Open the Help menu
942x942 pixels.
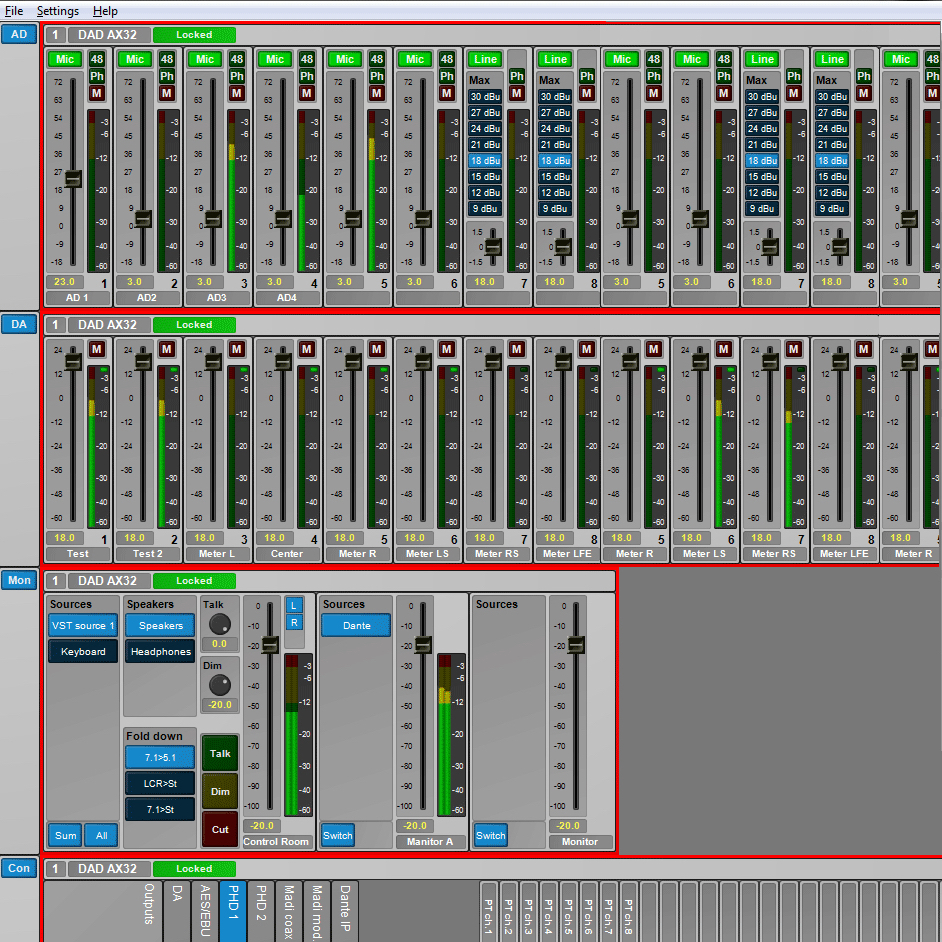[104, 11]
